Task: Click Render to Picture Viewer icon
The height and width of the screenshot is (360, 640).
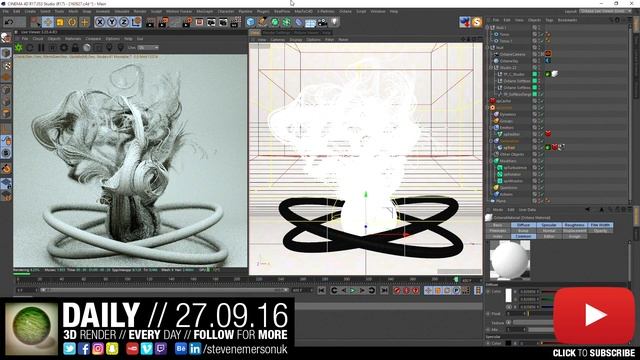Action: 163,22
